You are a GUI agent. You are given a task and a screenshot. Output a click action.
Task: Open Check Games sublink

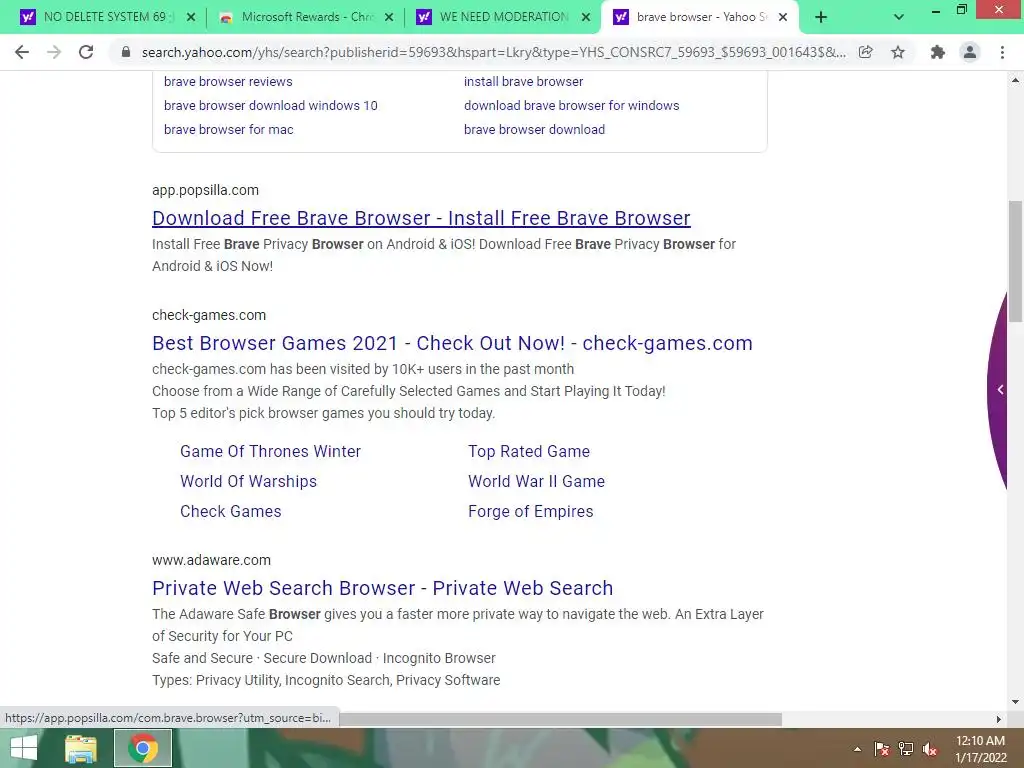click(231, 511)
